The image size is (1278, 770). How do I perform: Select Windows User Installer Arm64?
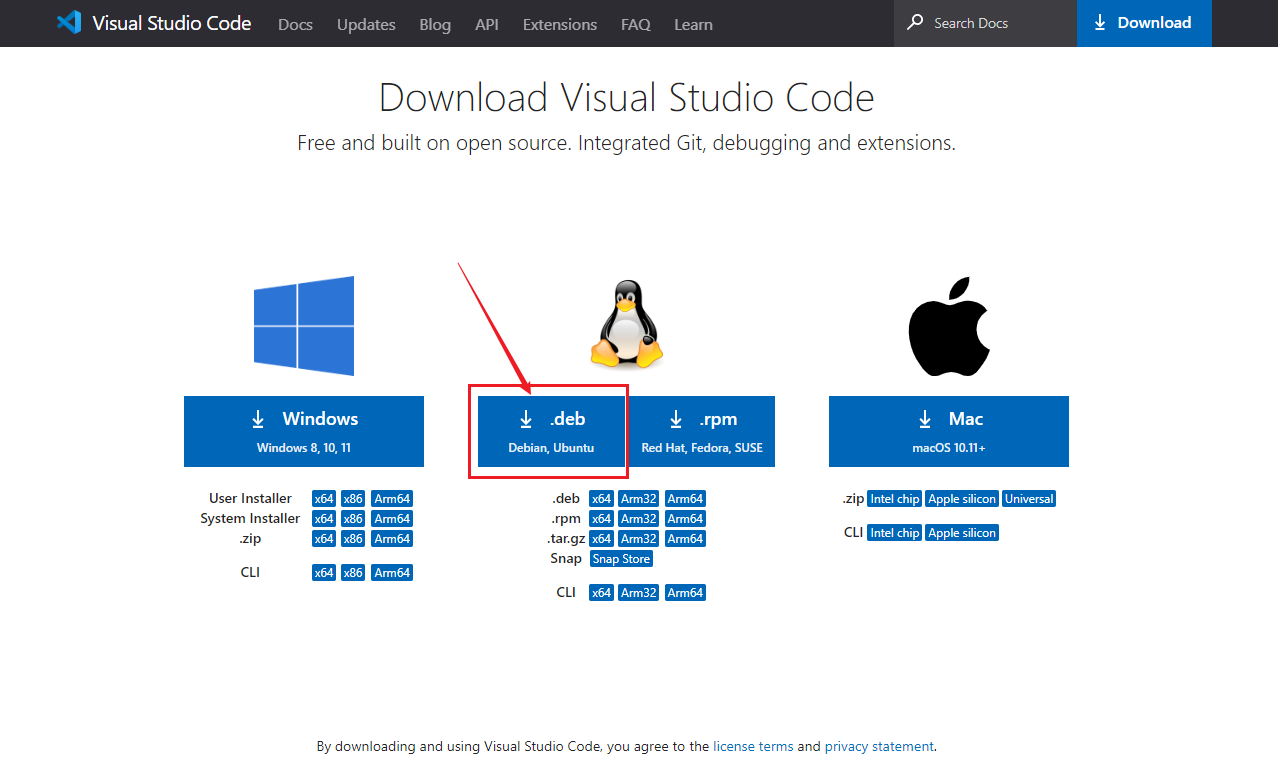tap(392, 499)
